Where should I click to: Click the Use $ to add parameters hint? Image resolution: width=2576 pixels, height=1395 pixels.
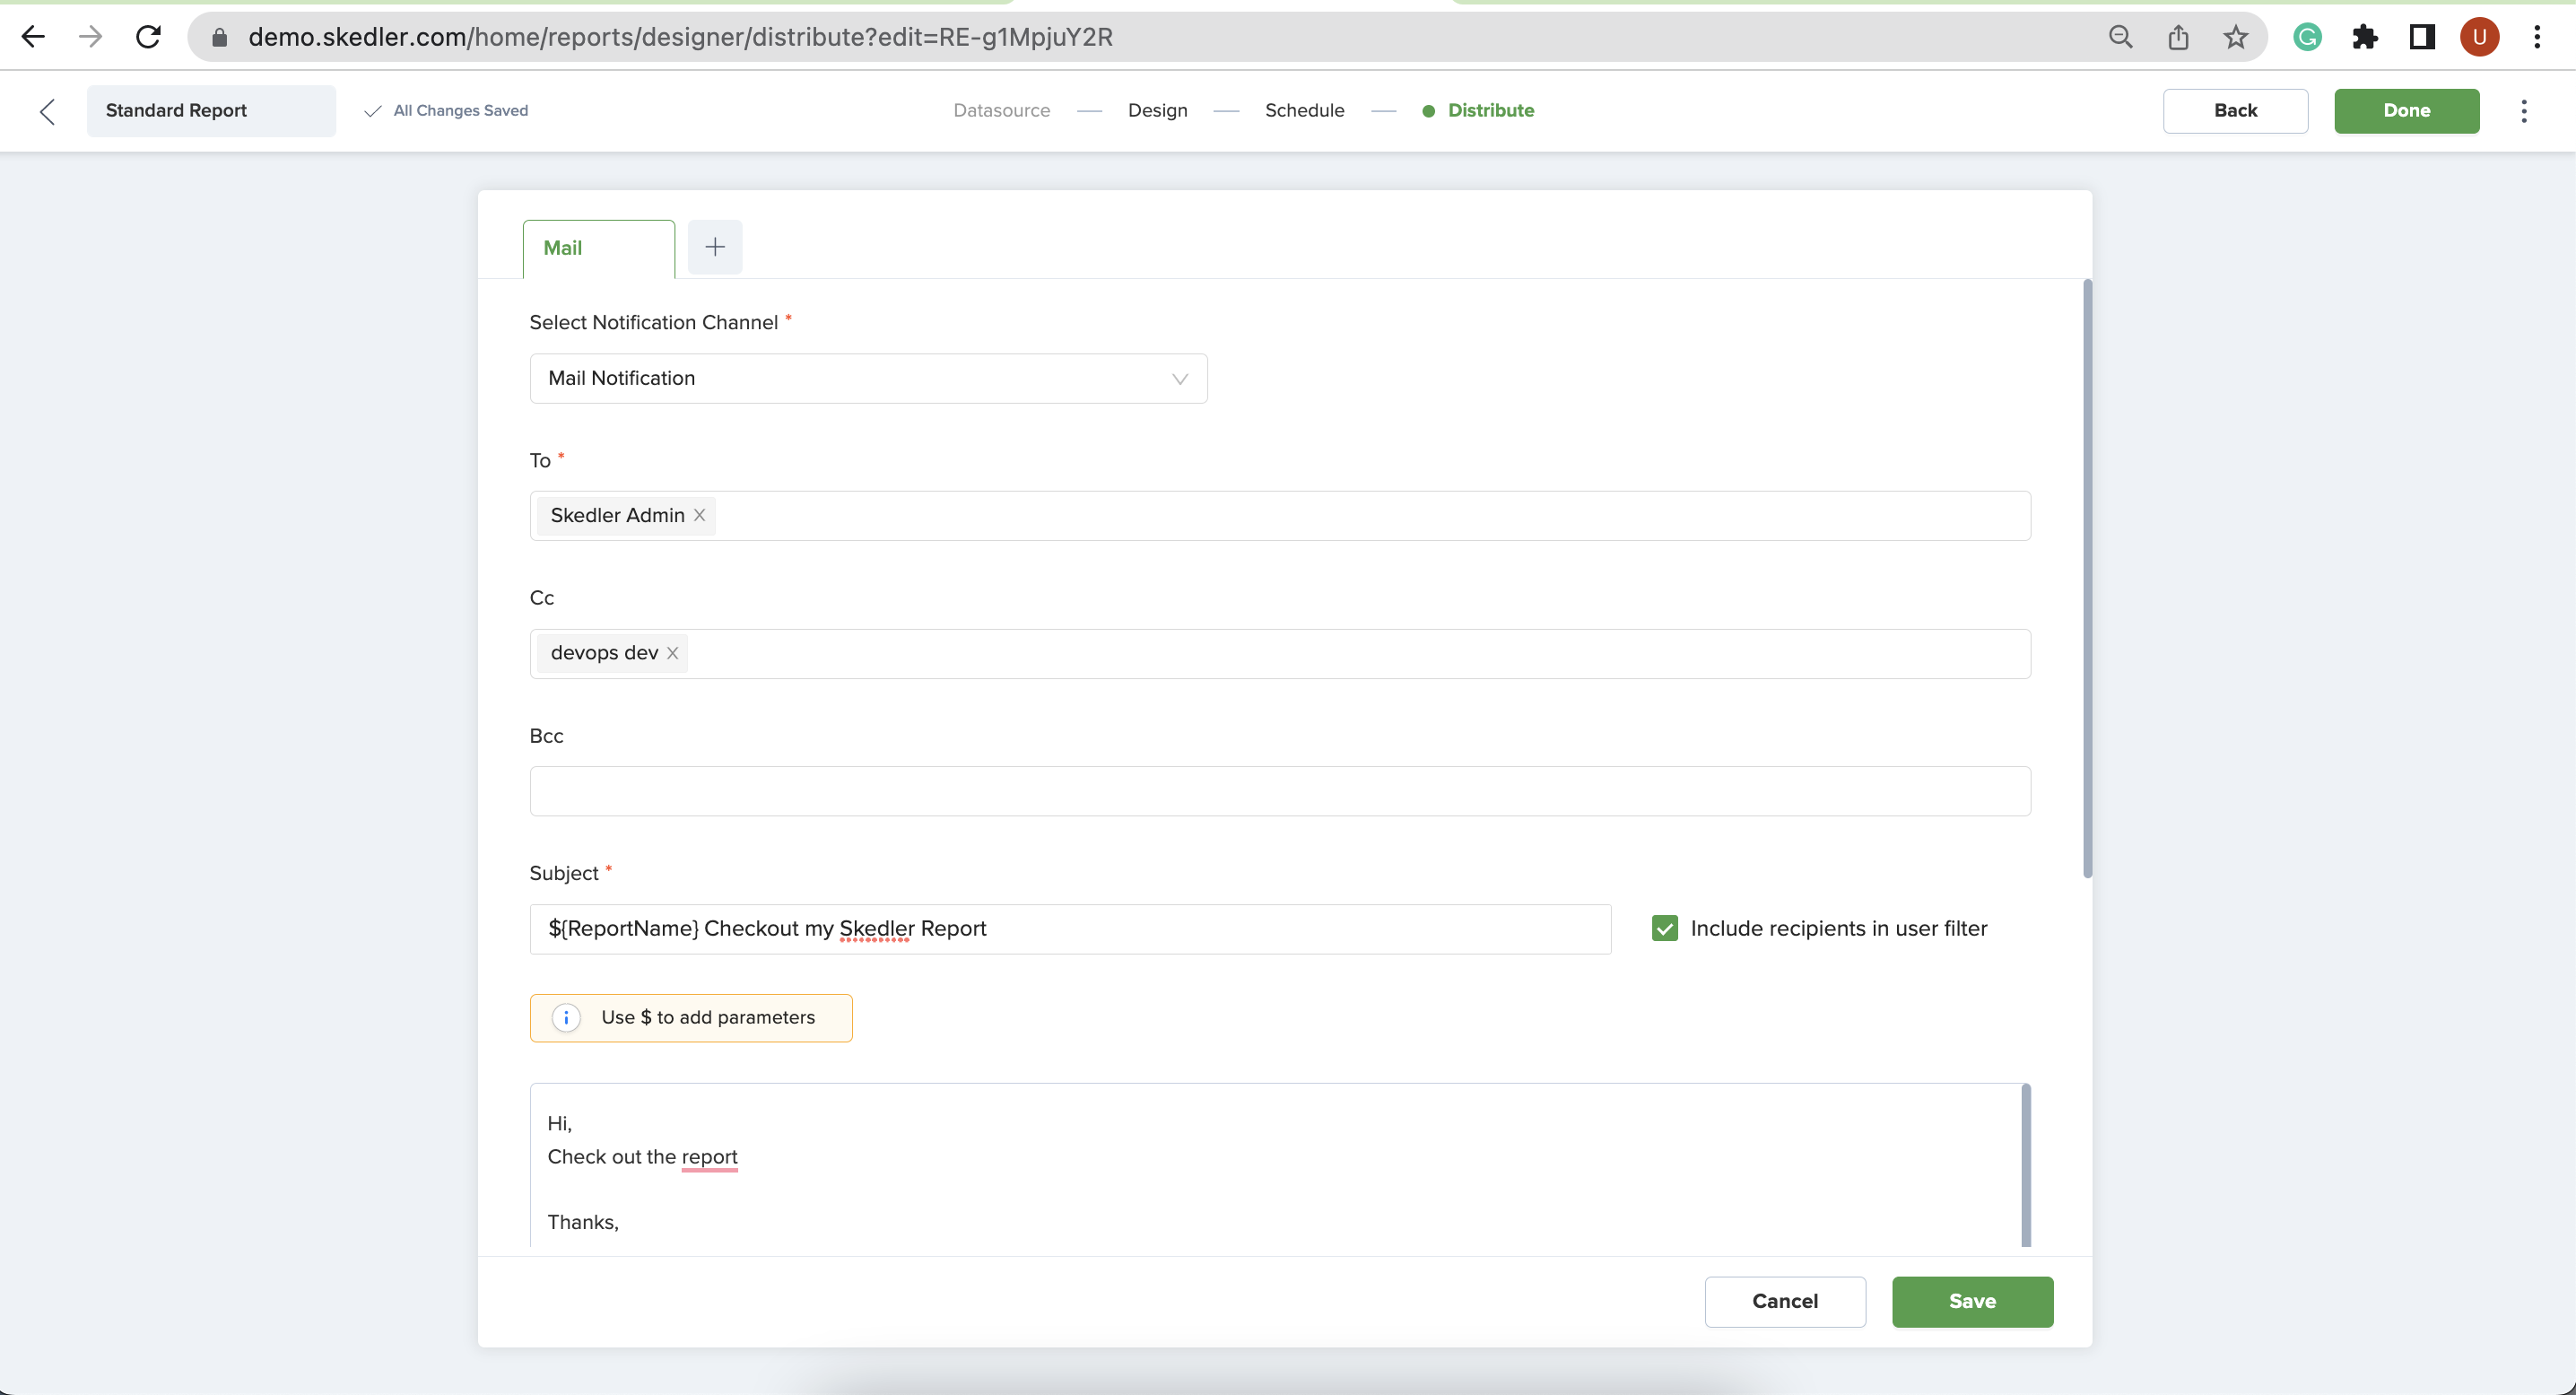tap(691, 1017)
